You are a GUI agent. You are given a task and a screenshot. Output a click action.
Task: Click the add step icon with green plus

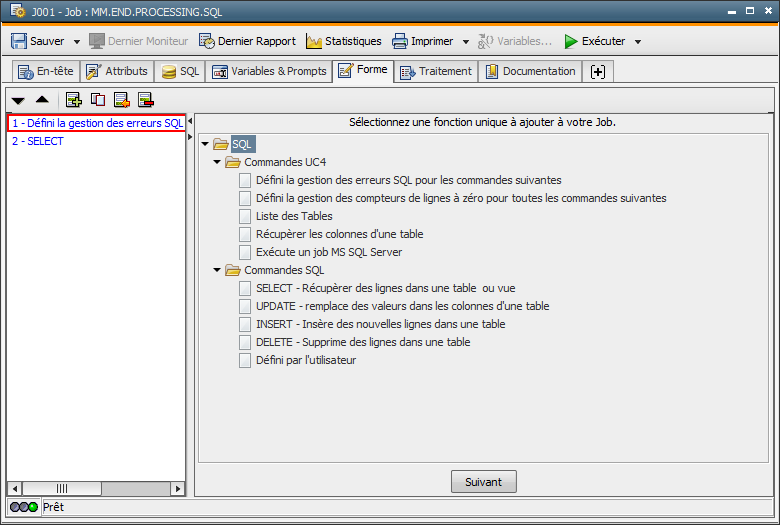pos(73,99)
